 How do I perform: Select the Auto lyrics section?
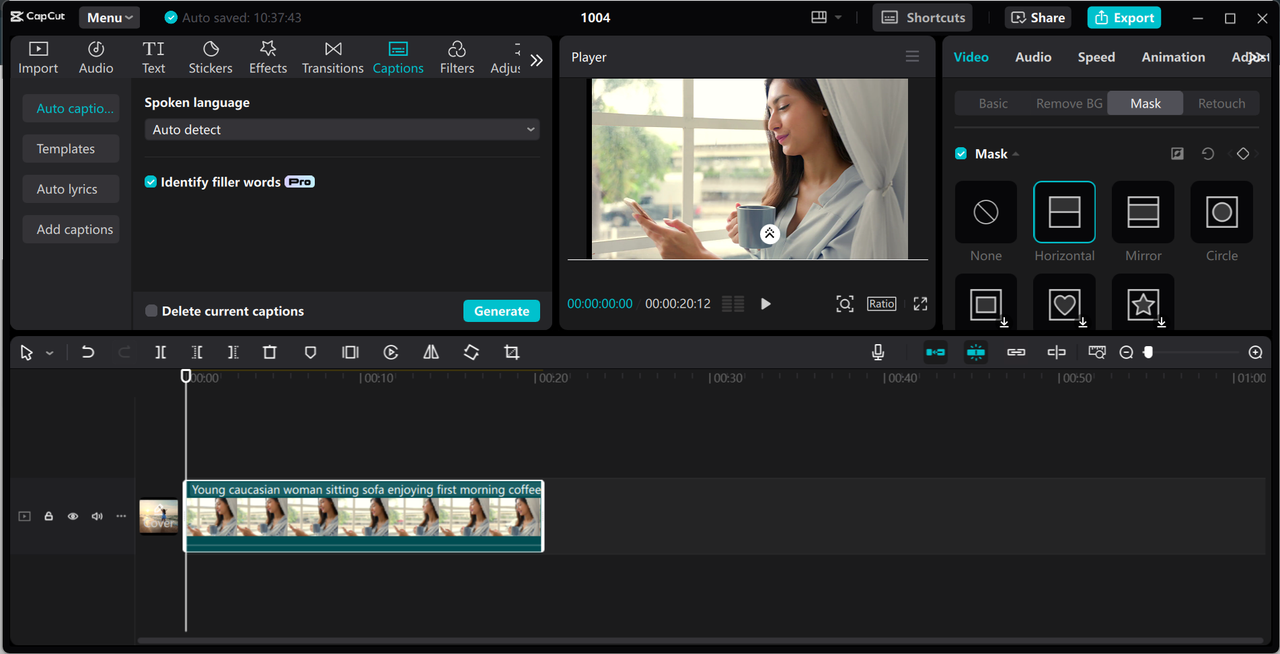pos(71,189)
